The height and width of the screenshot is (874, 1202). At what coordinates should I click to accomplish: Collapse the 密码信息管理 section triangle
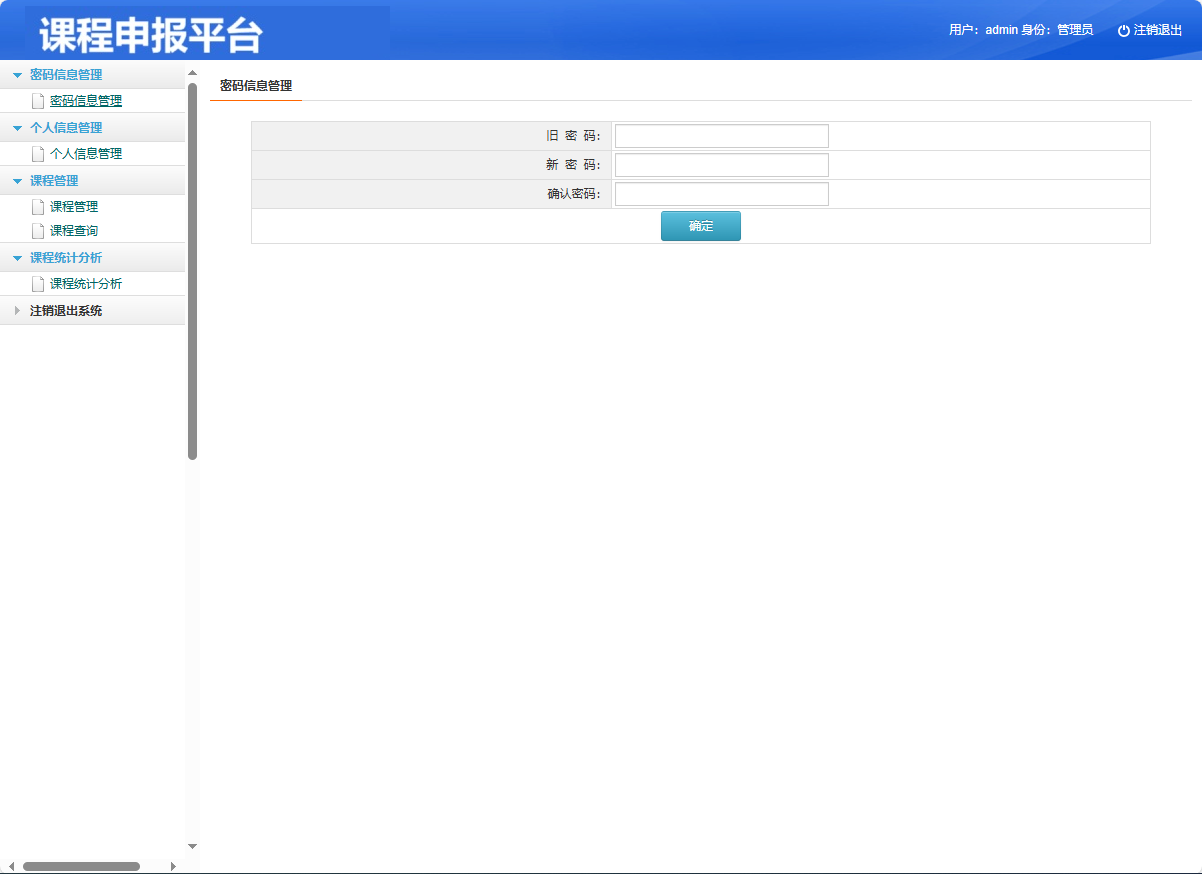[17, 74]
